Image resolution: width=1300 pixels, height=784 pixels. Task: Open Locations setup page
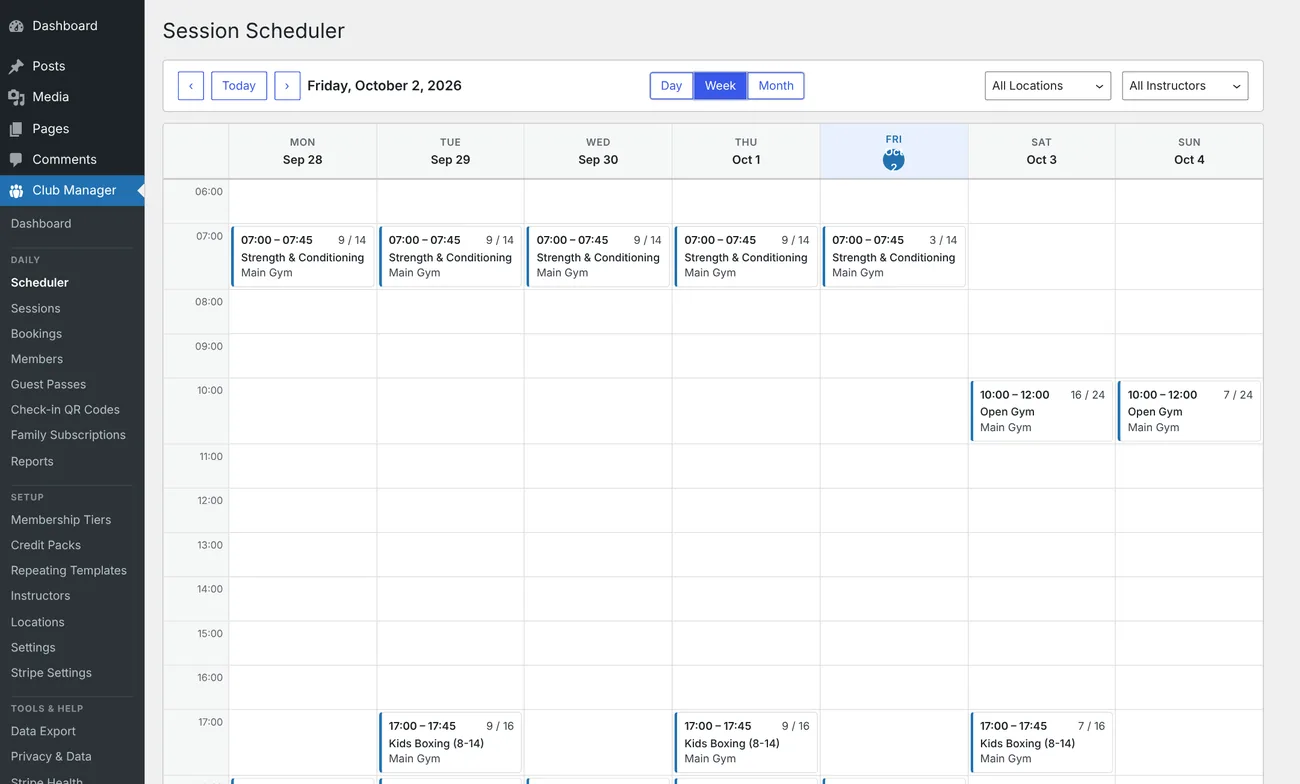38,622
